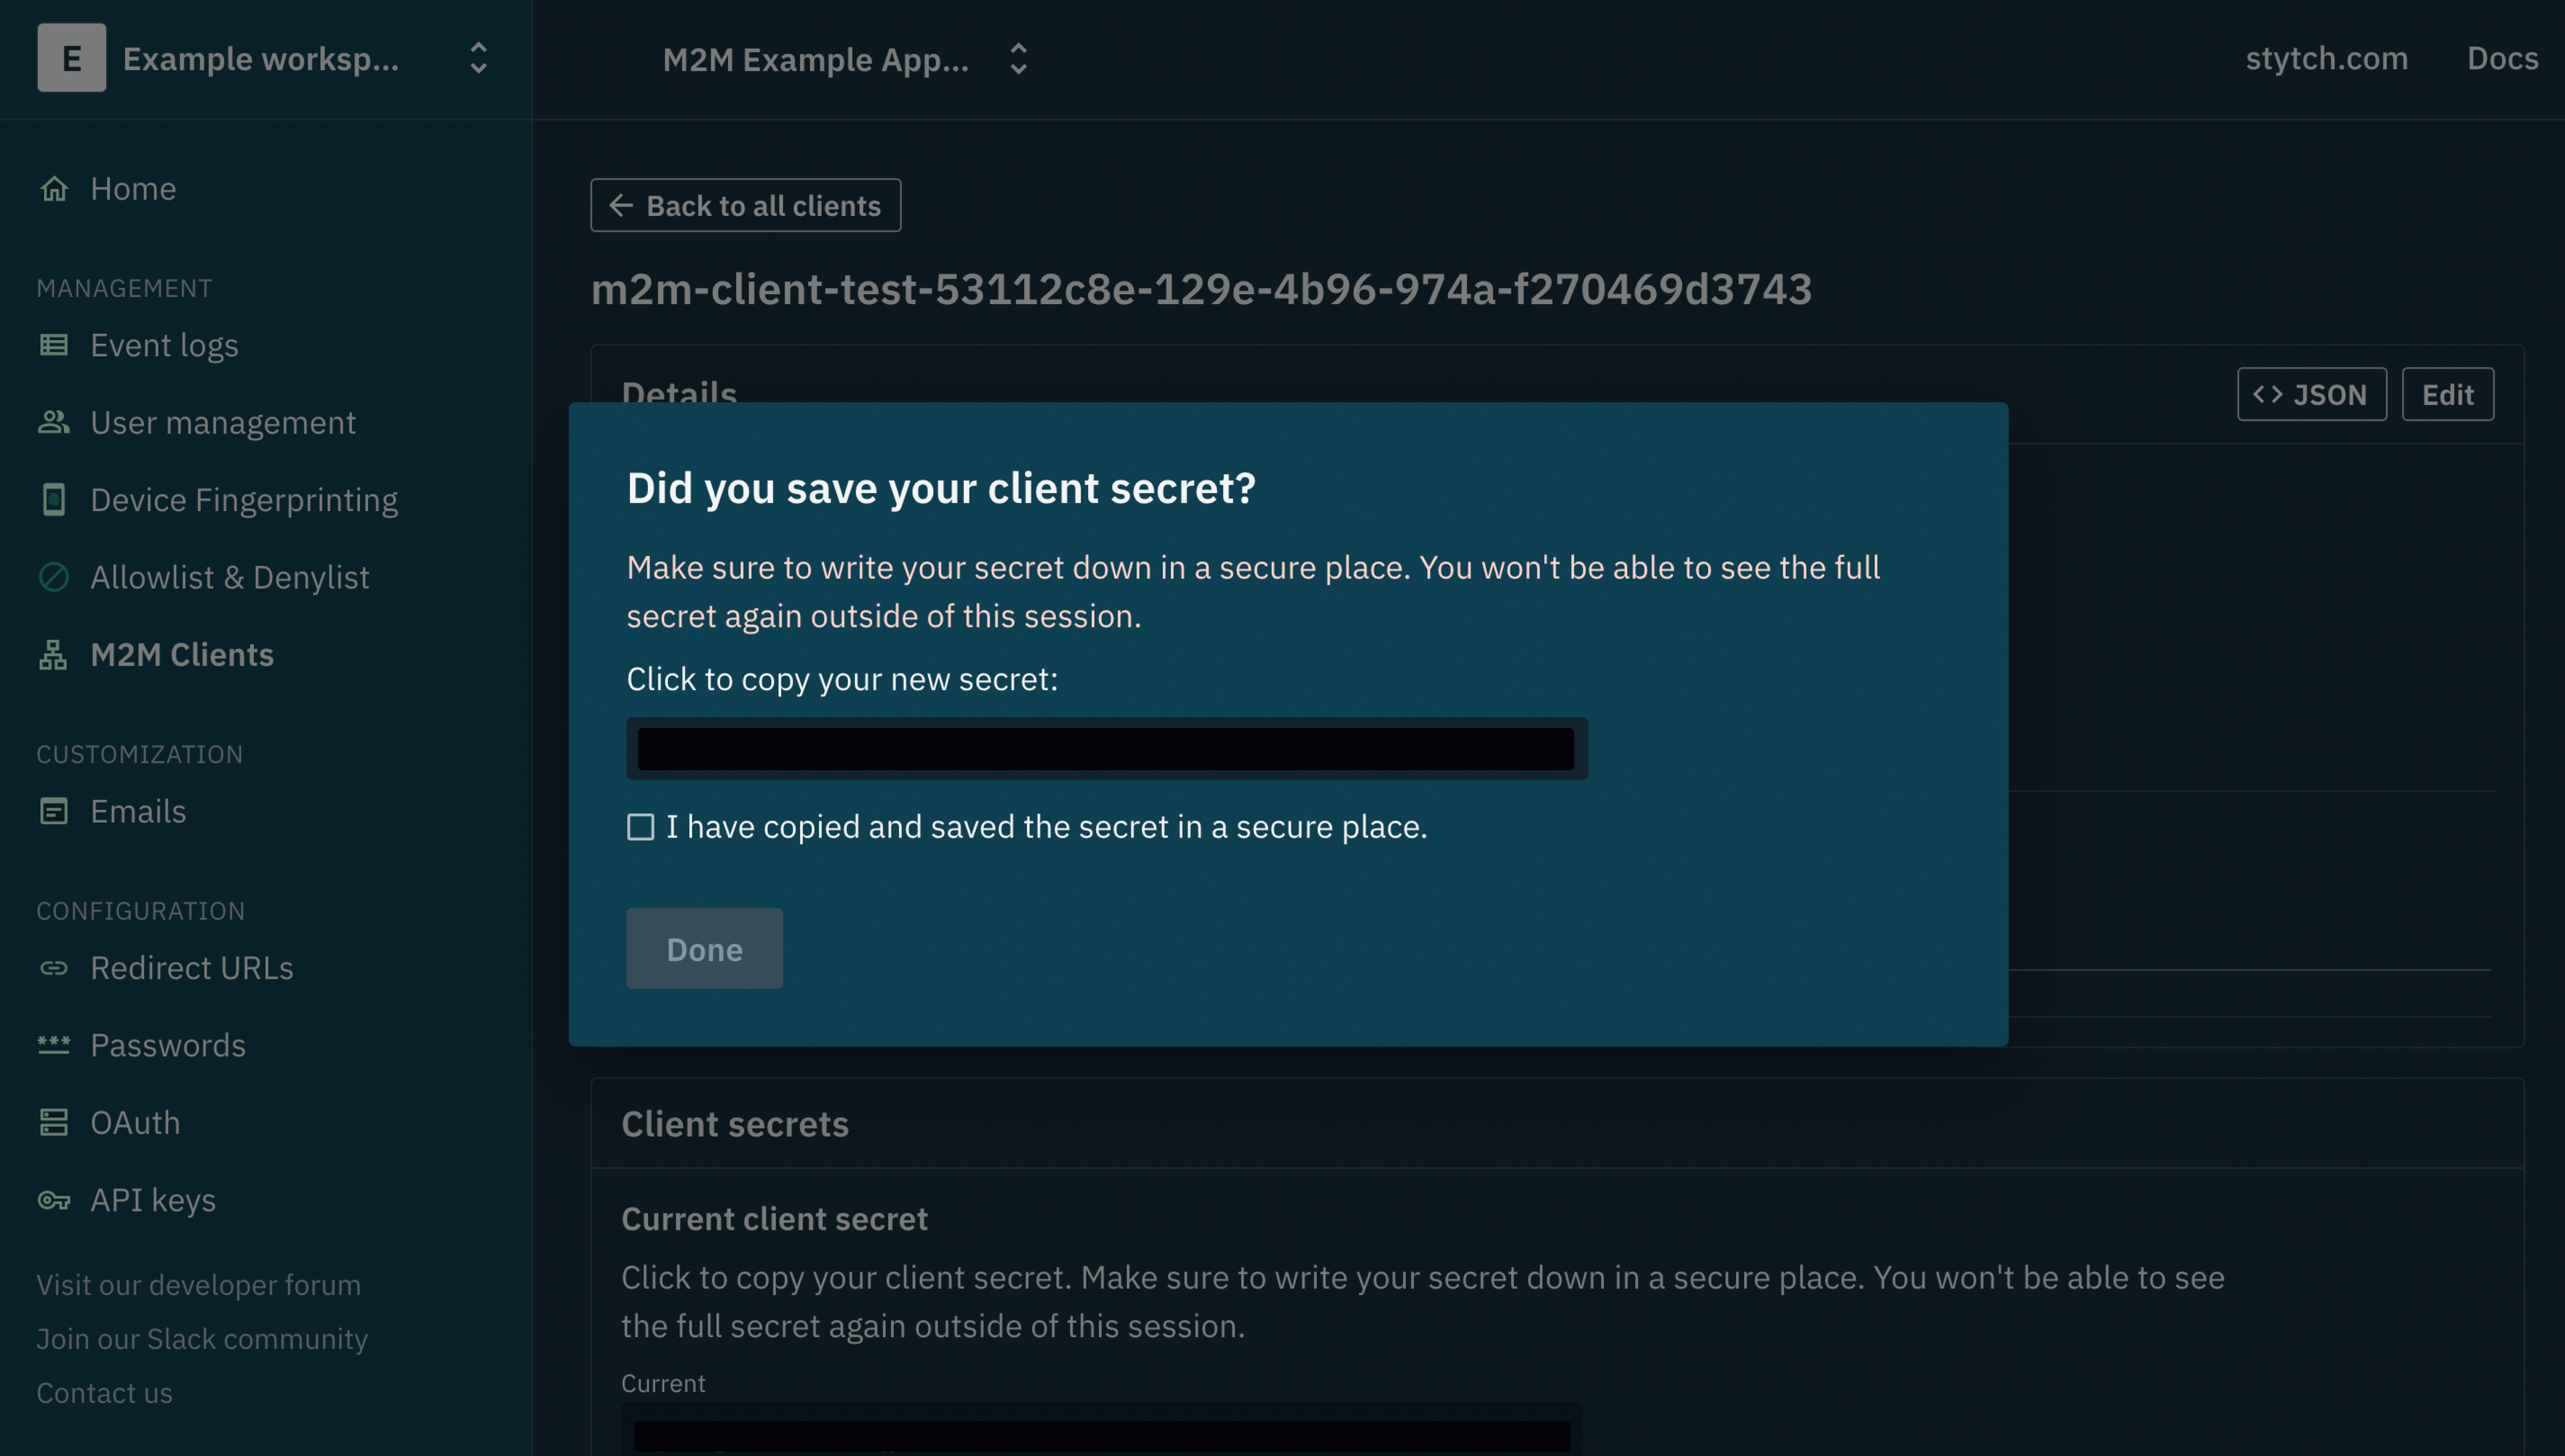Click the Allowlist & Denylist circle-slash icon
Image resolution: width=2565 pixels, height=1456 pixels.
pos(54,577)
